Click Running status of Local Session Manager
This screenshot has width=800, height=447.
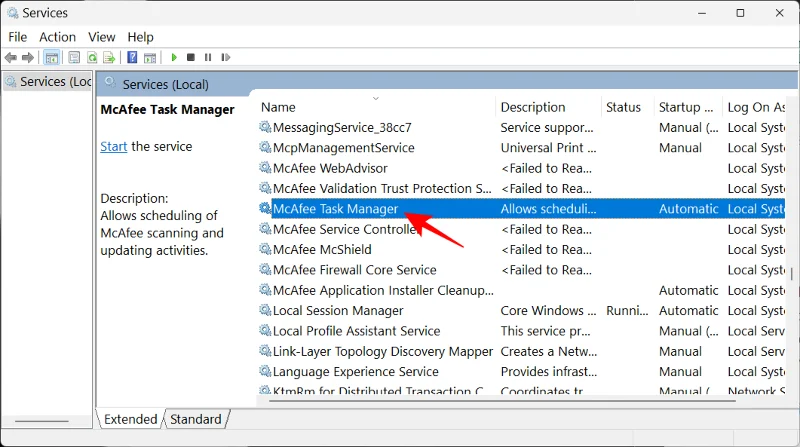(x=628, y=310)
